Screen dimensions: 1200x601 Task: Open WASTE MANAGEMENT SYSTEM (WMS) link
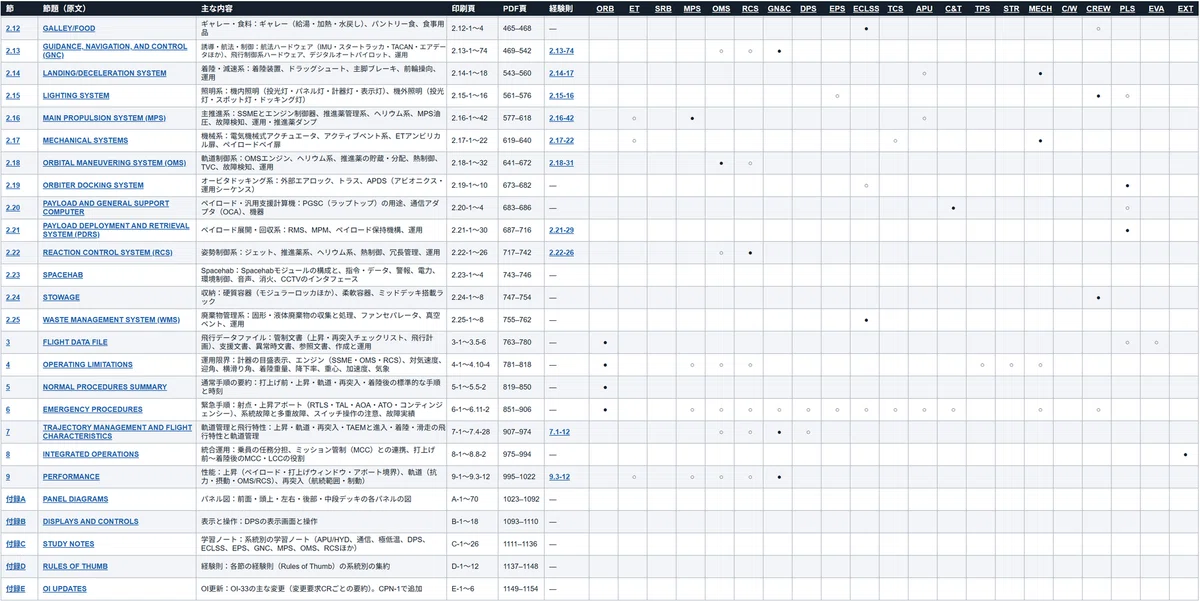[x=111, y=320]
